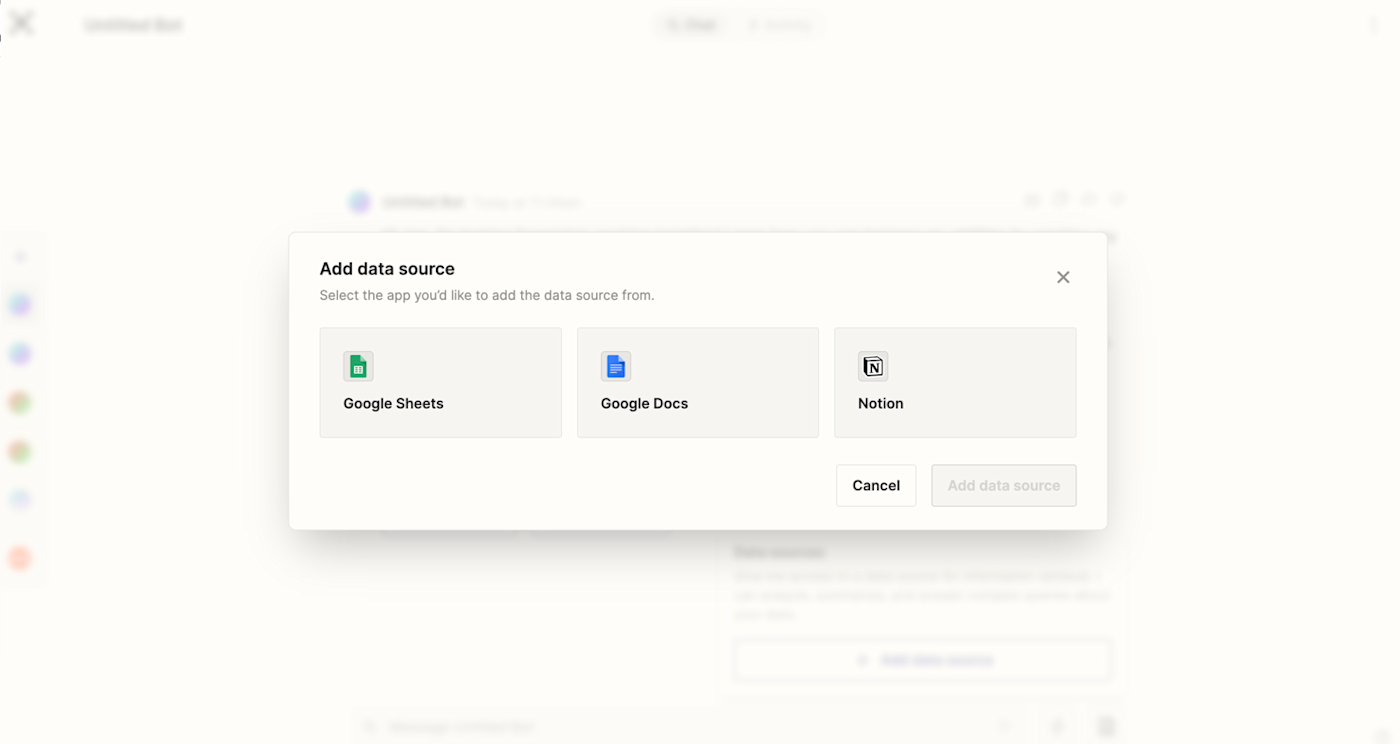This screenshot has width=1400, height=744.
Task: Click the green Google Sheets icon
Action: click(358, 366)
